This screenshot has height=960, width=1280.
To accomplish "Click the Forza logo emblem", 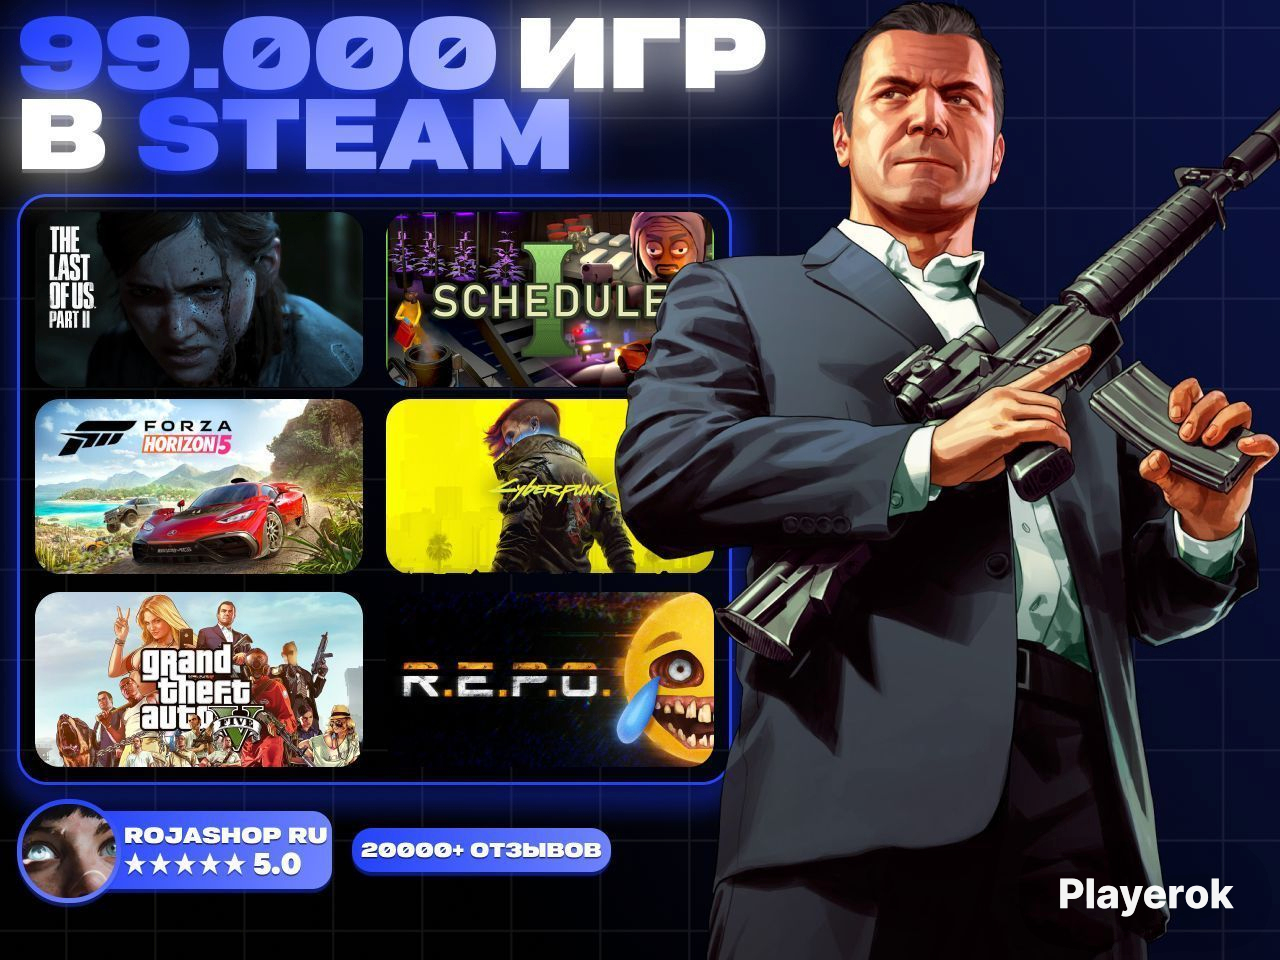I will click(97, 436).
